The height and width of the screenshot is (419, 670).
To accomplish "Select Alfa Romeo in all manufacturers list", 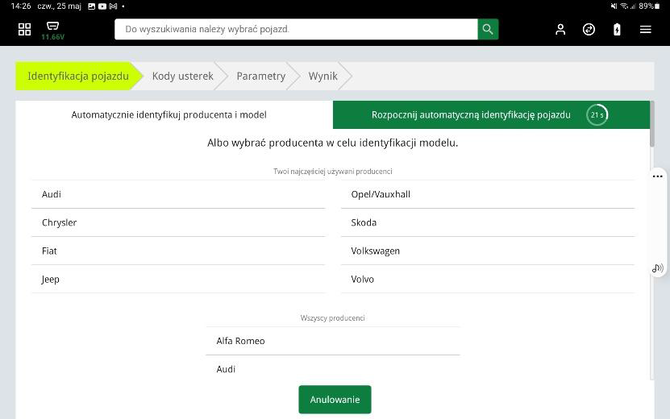I will coord(241,341).
